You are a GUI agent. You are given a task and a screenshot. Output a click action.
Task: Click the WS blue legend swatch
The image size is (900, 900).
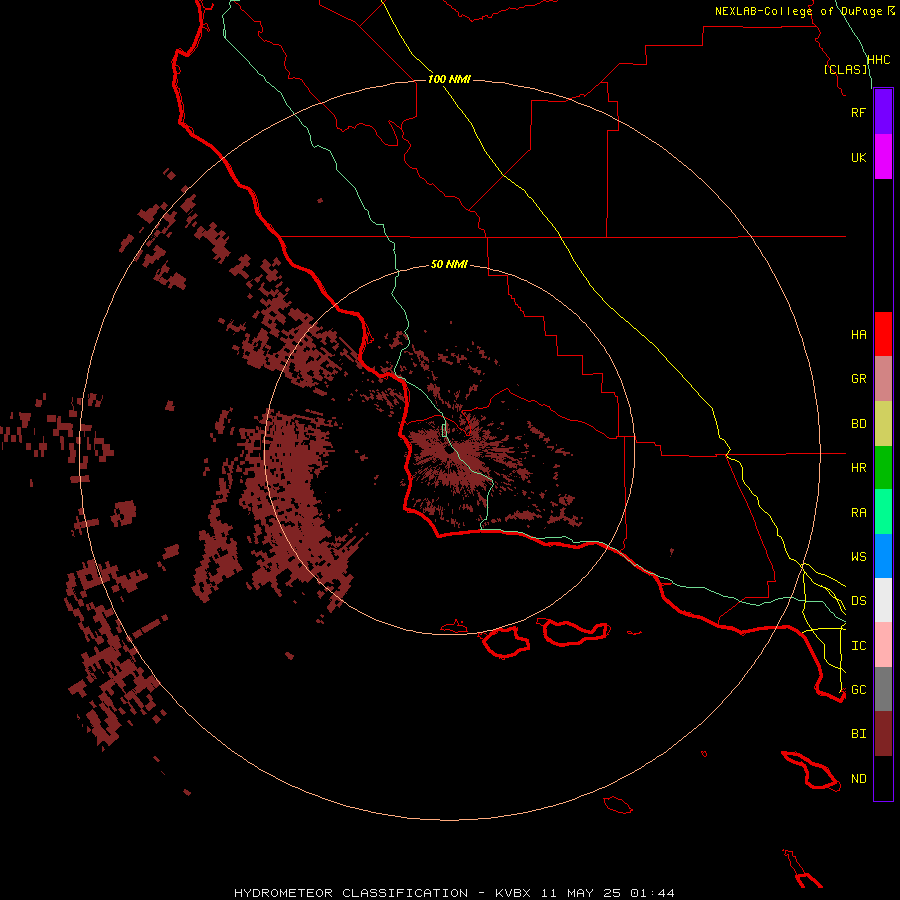[883, 556]
